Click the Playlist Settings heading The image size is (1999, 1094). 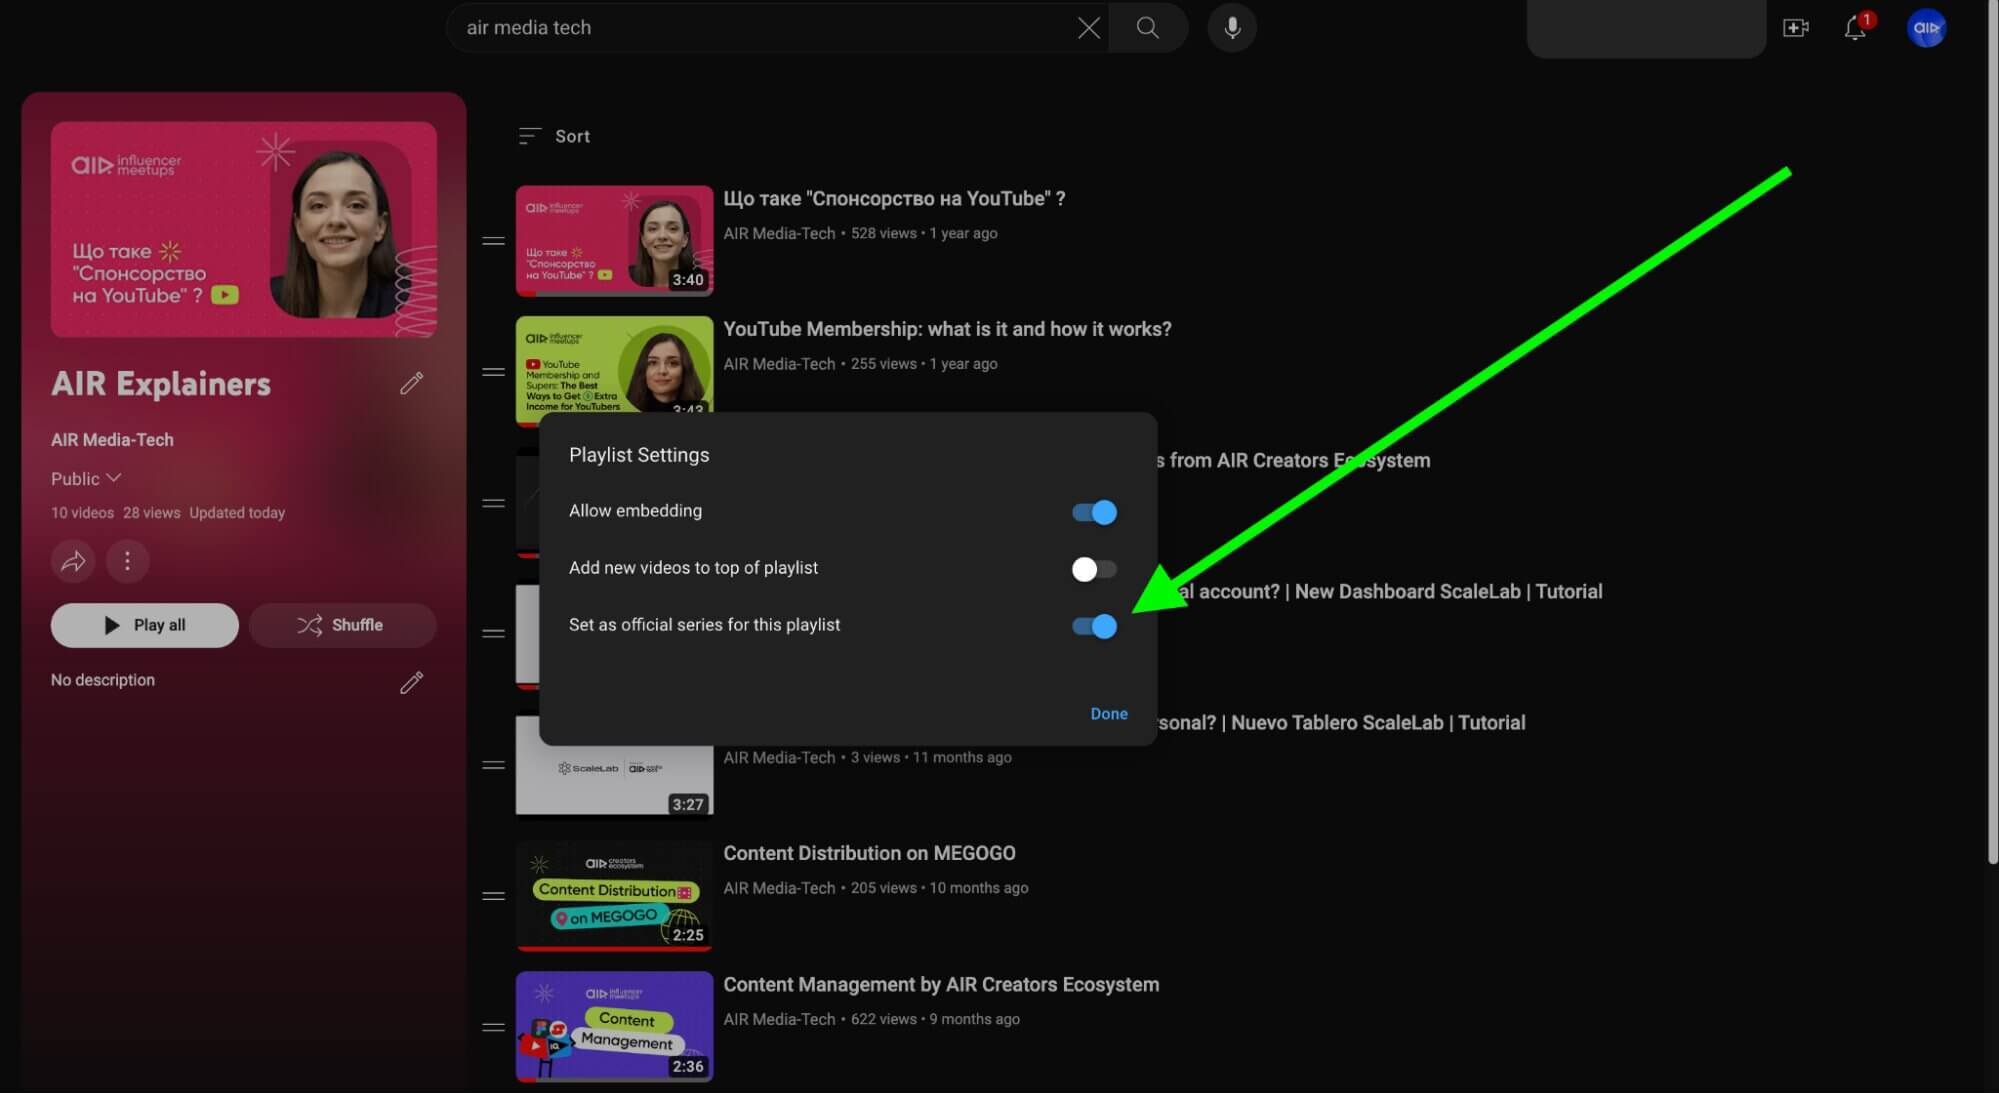(x=639, y=455)
